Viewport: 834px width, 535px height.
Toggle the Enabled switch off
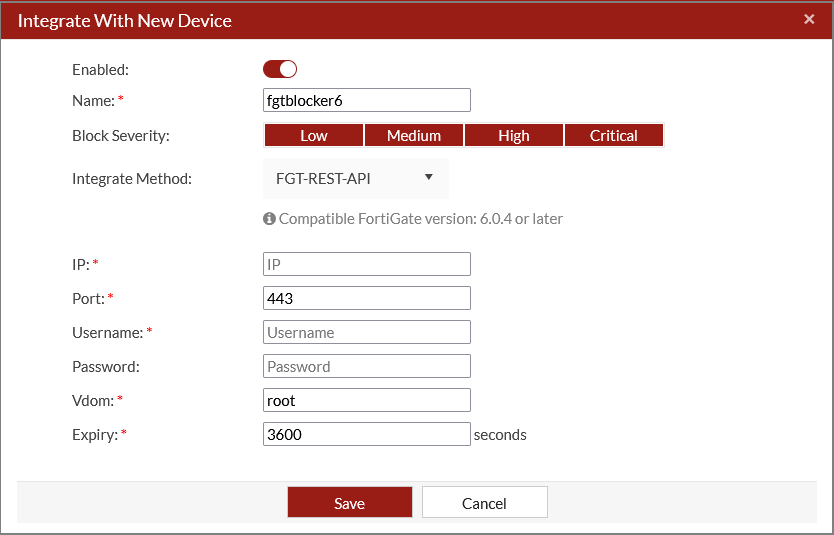[x=280, y=69]
